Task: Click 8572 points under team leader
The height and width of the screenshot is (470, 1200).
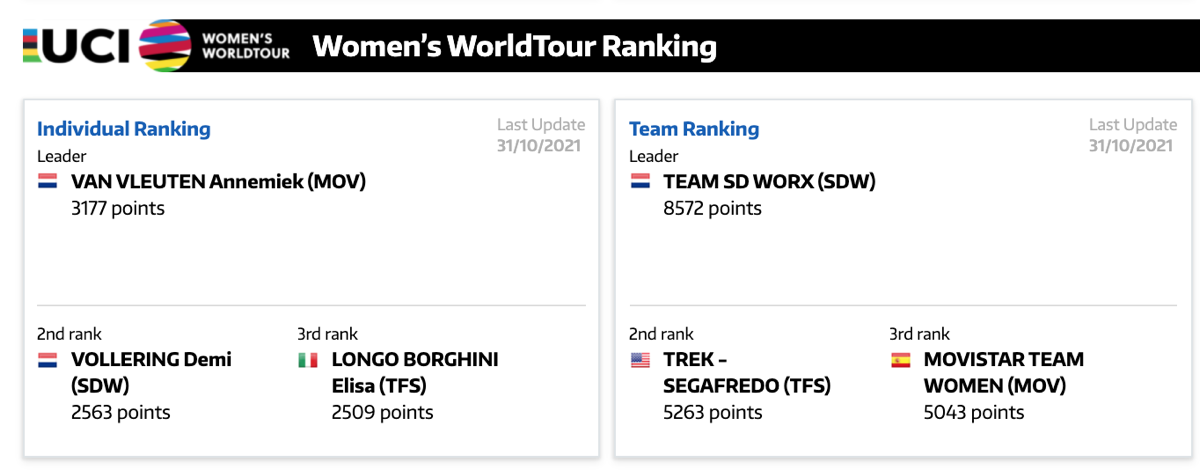Action: click(x=712, y=209)
